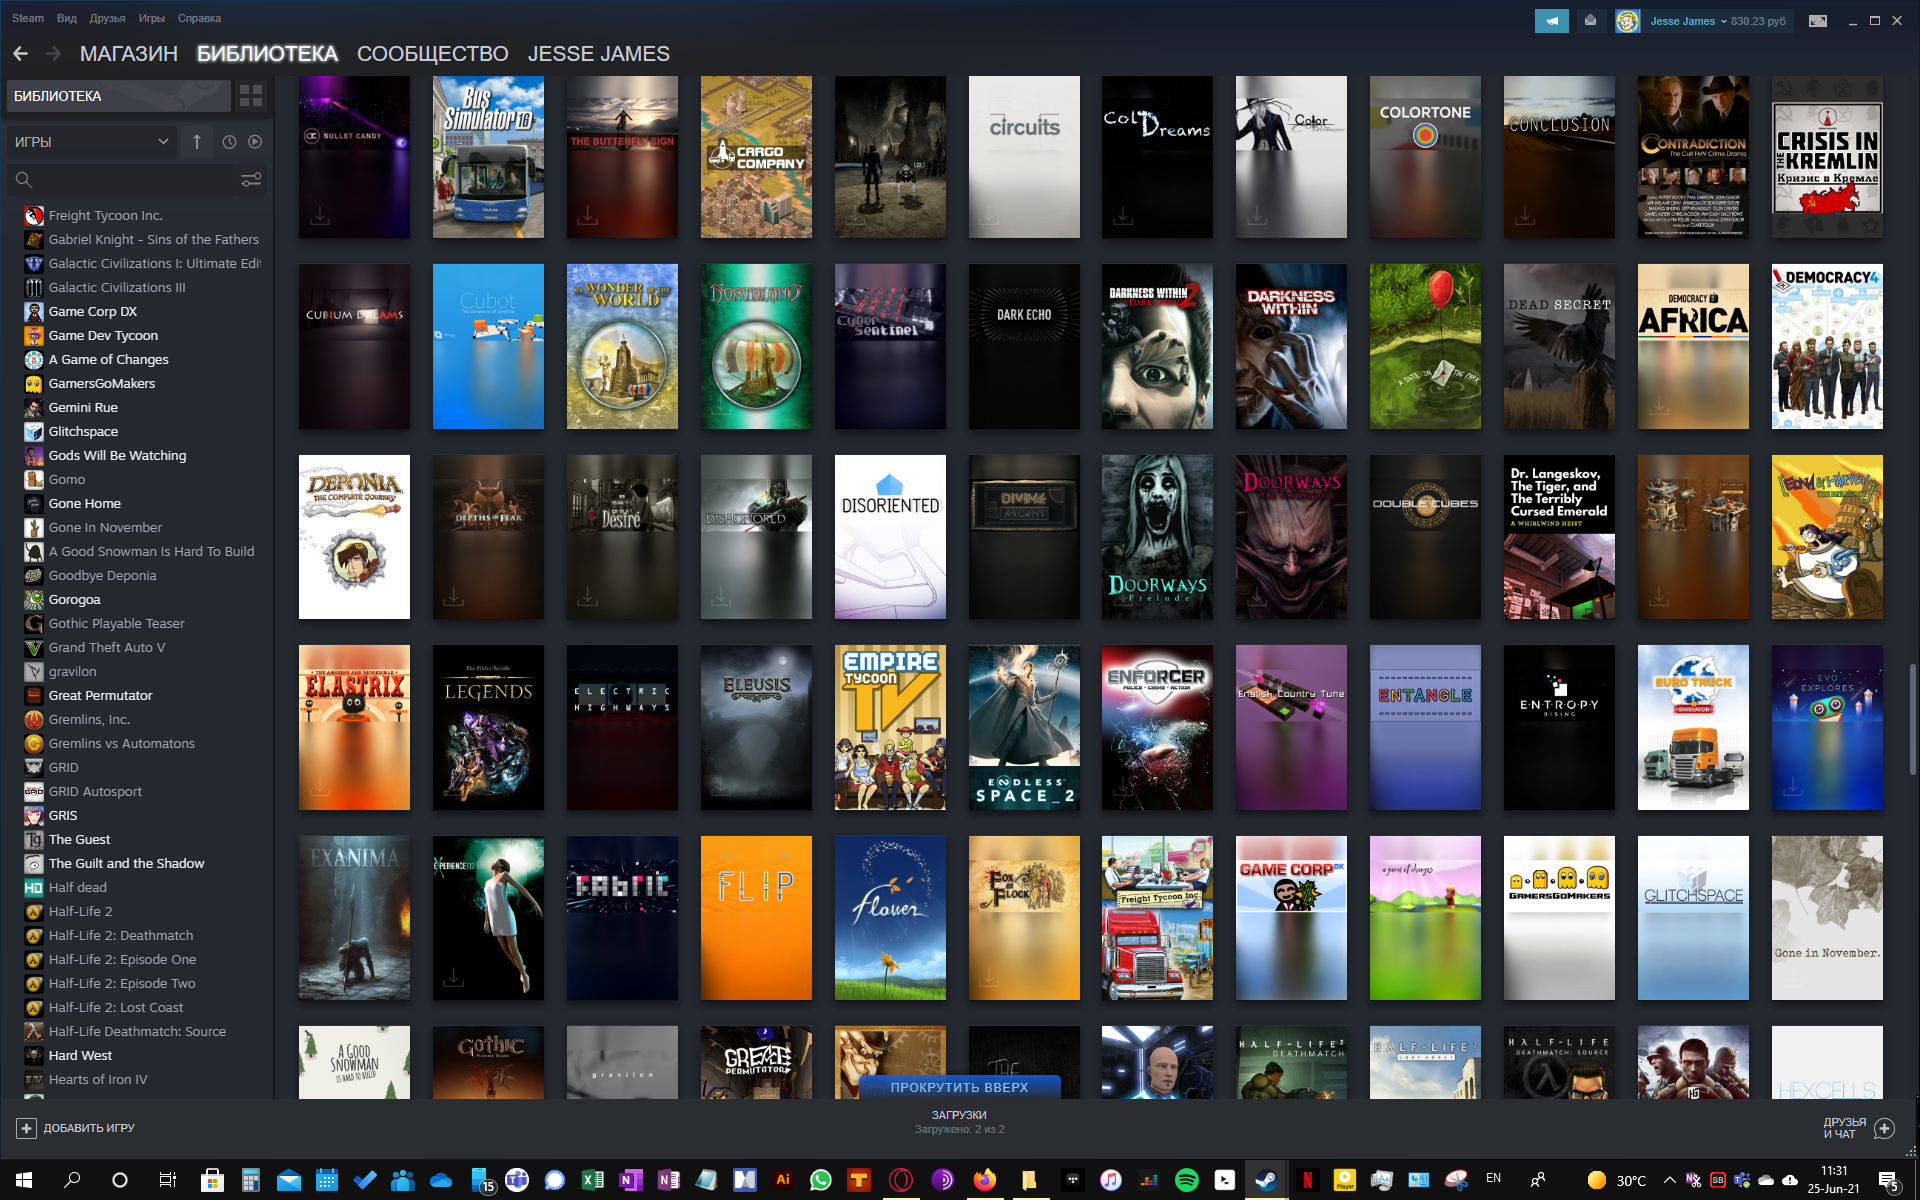Click ДОБАВИТЬ ИГРУ label

pyautogui.click(x=89, y=1128)
